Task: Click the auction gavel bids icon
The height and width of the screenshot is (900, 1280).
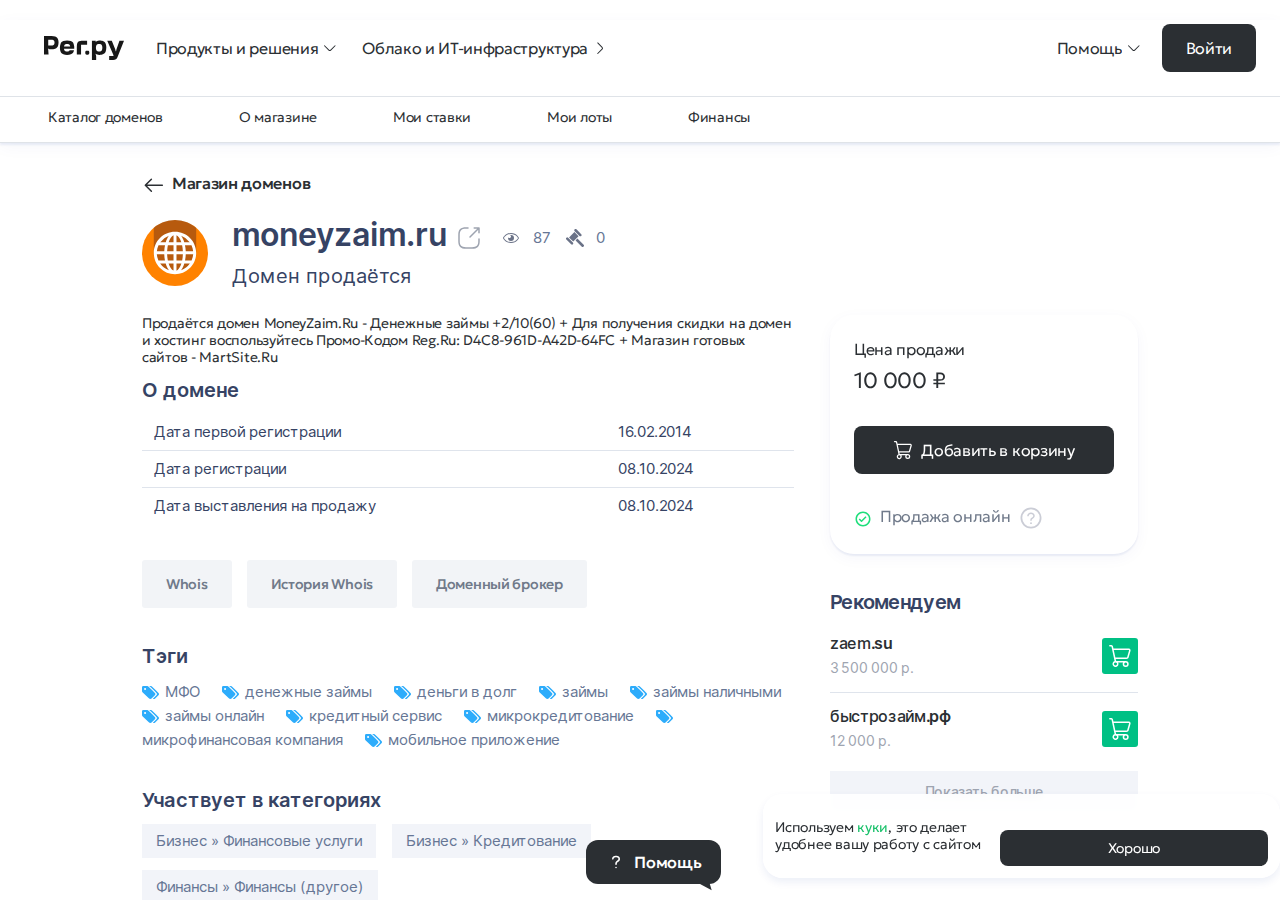Action: [x=575, y=238]
